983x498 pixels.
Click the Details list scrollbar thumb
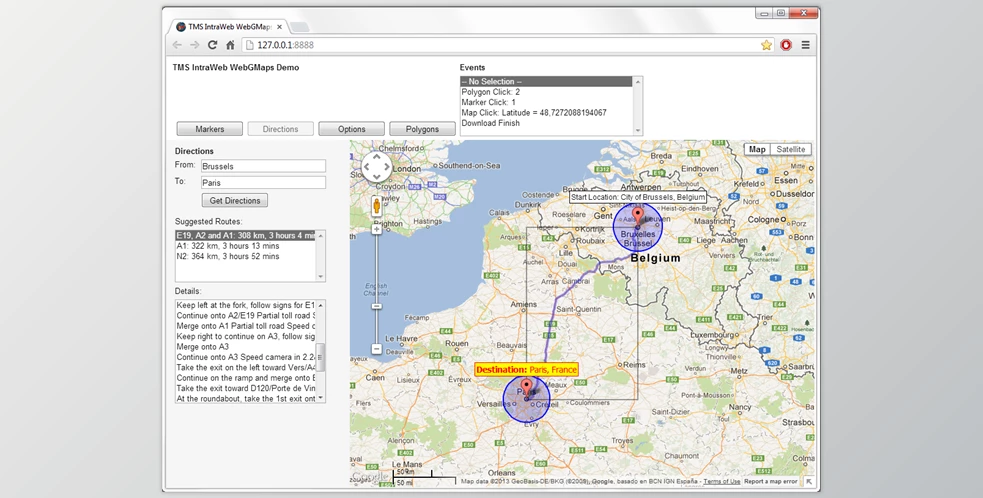(x=321, y=357)
